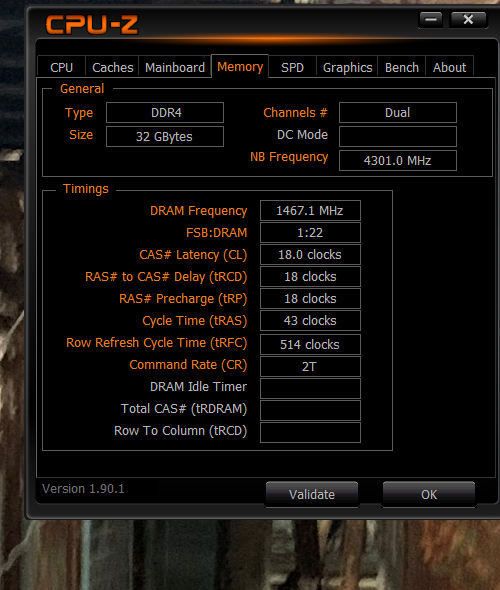Click the RAS# to CAS# Delay label
This screenshot has width=500, height=590.
166,277
